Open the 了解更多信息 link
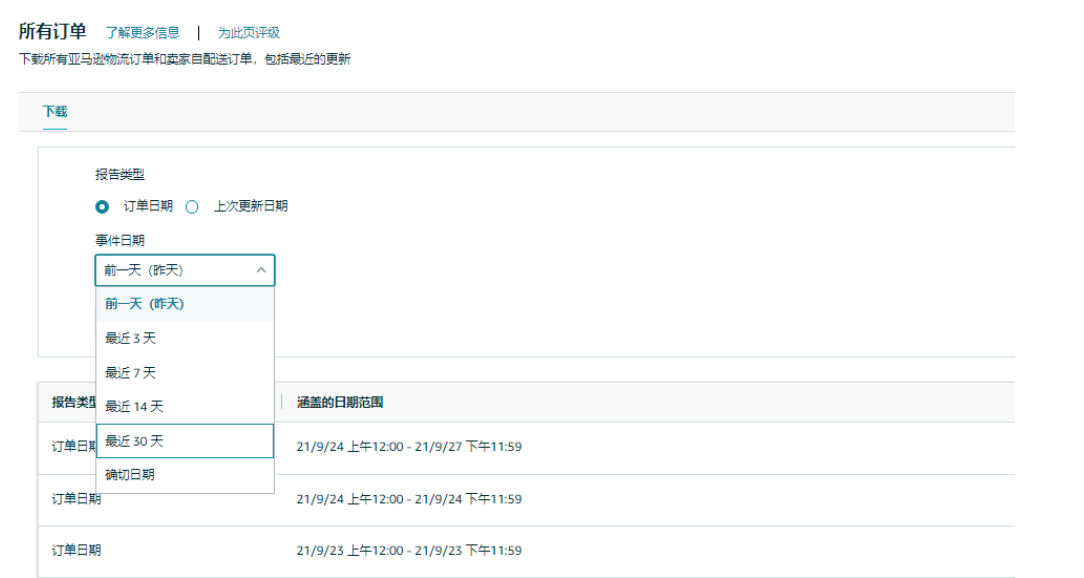 142,32
